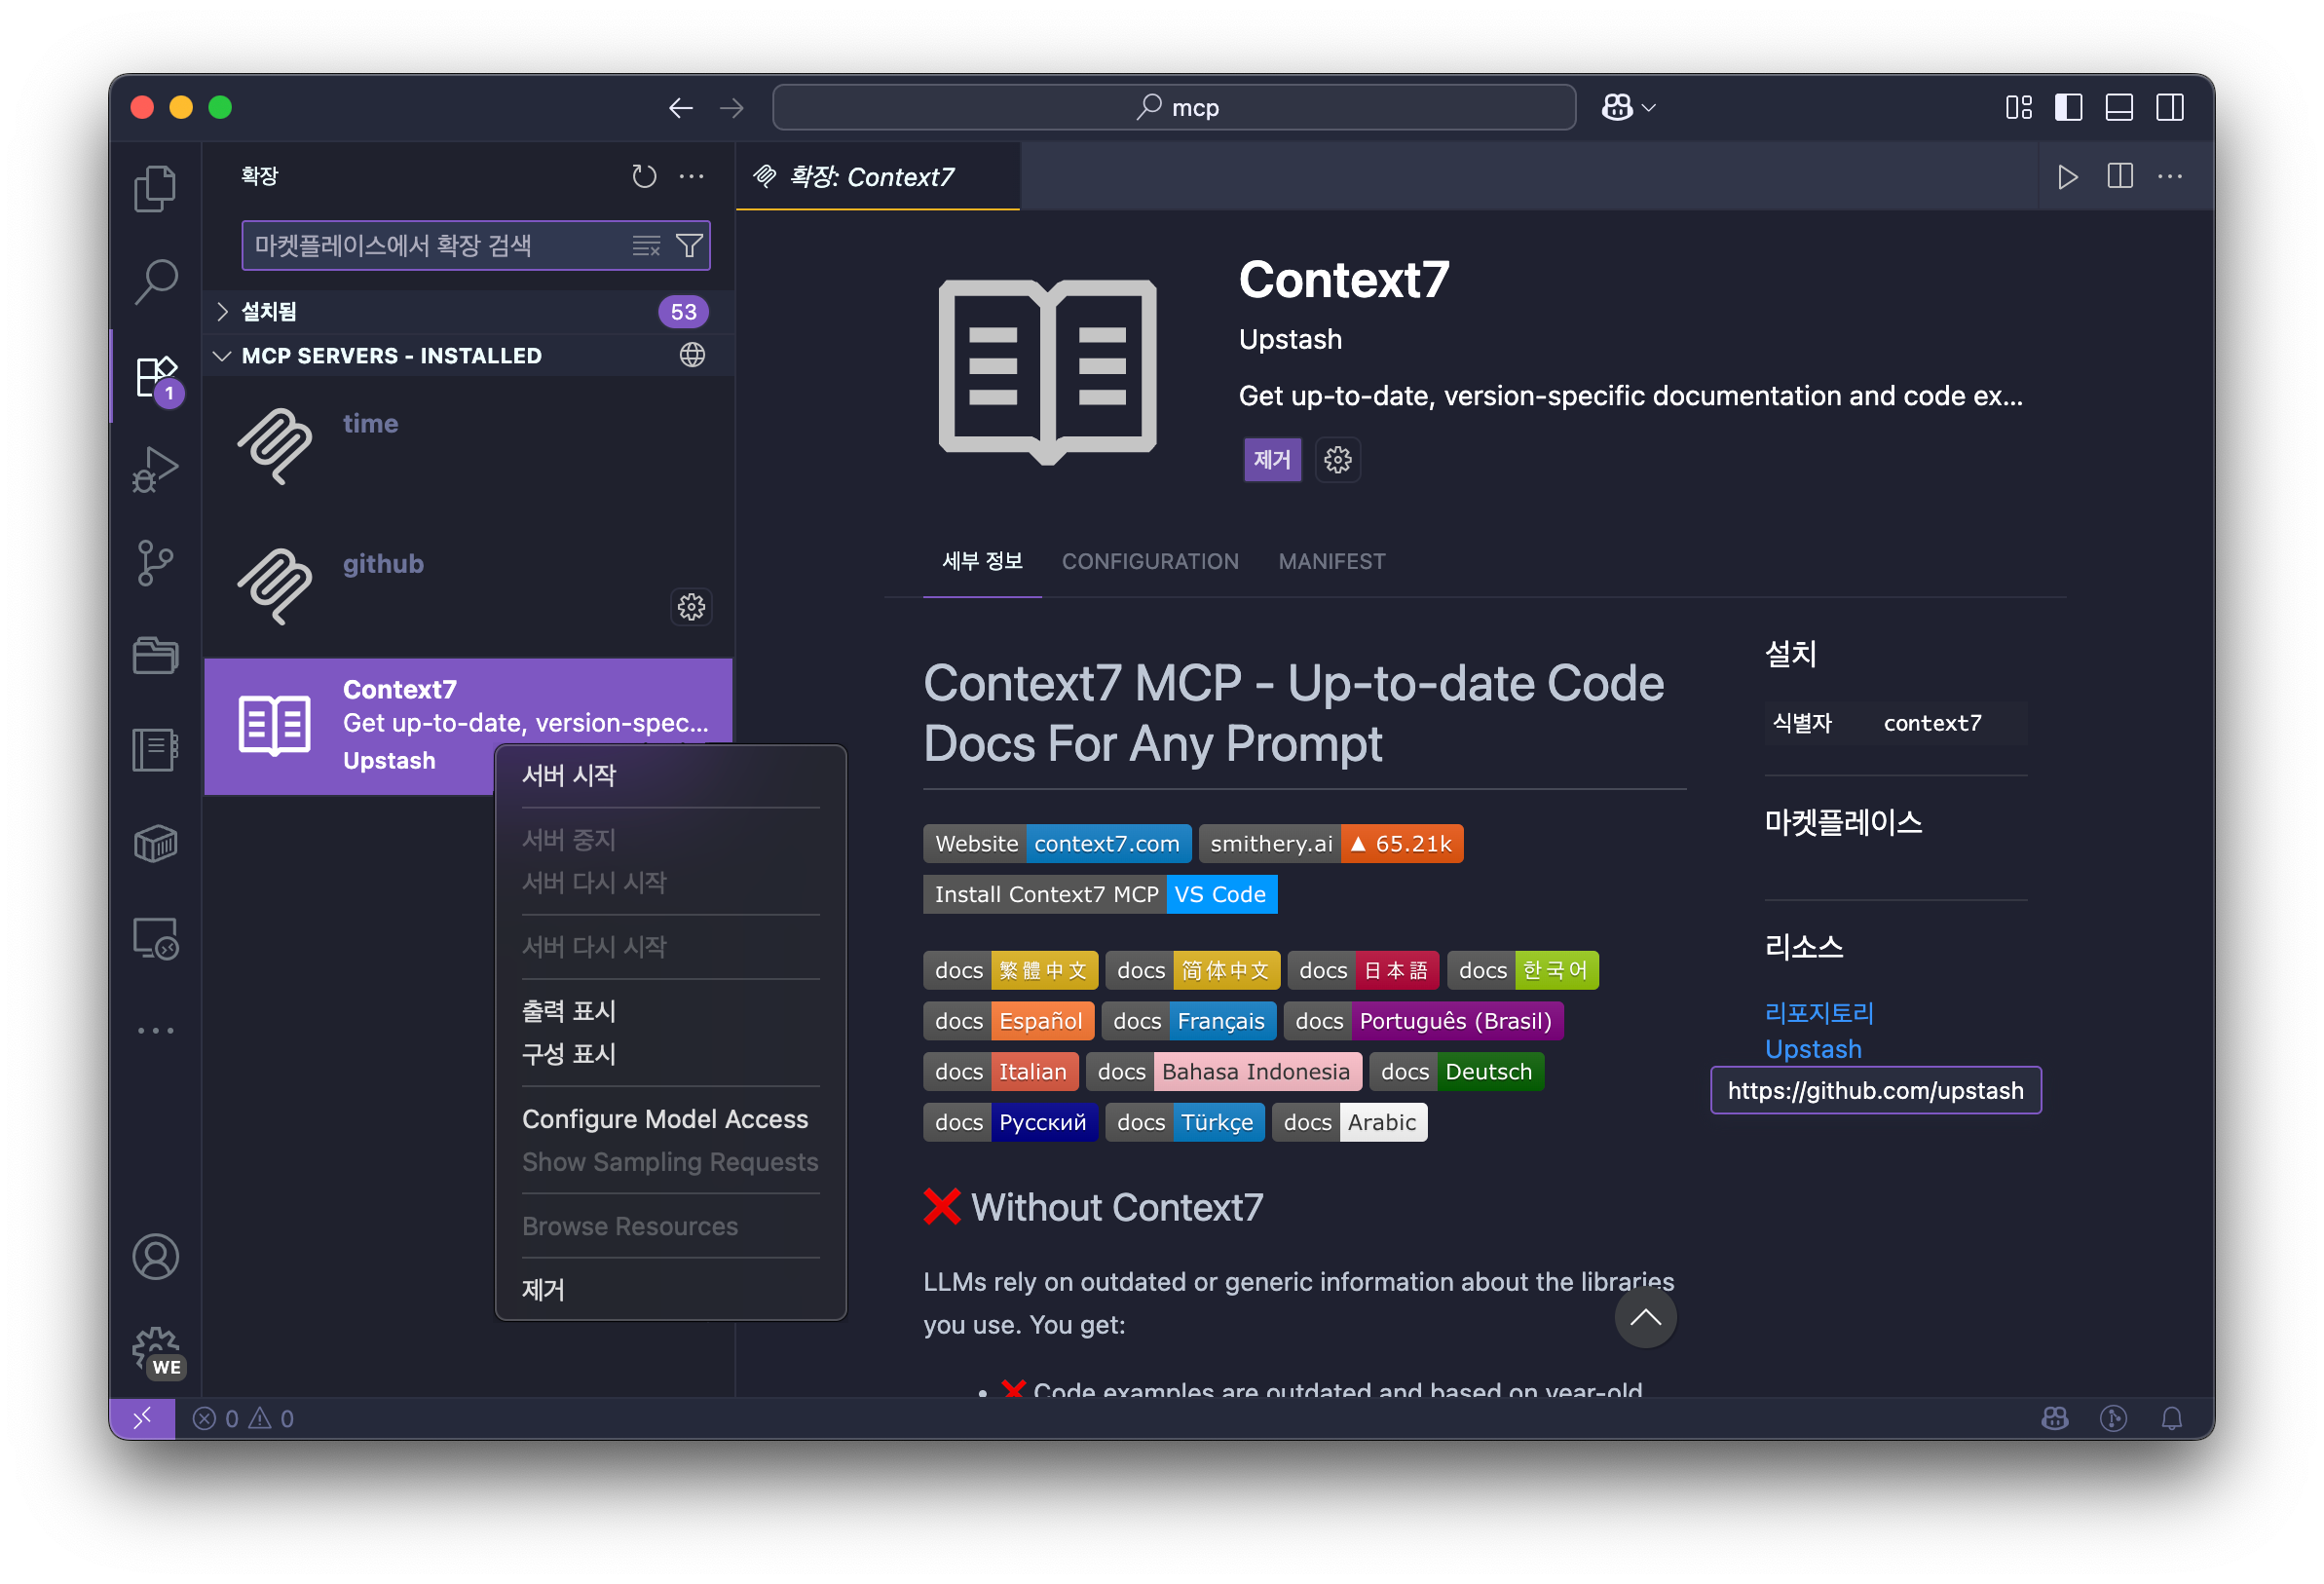Switch to the CONFIGURATION tab
The width and height of the screenshot is (2324, 1584).
point(1150,561)
